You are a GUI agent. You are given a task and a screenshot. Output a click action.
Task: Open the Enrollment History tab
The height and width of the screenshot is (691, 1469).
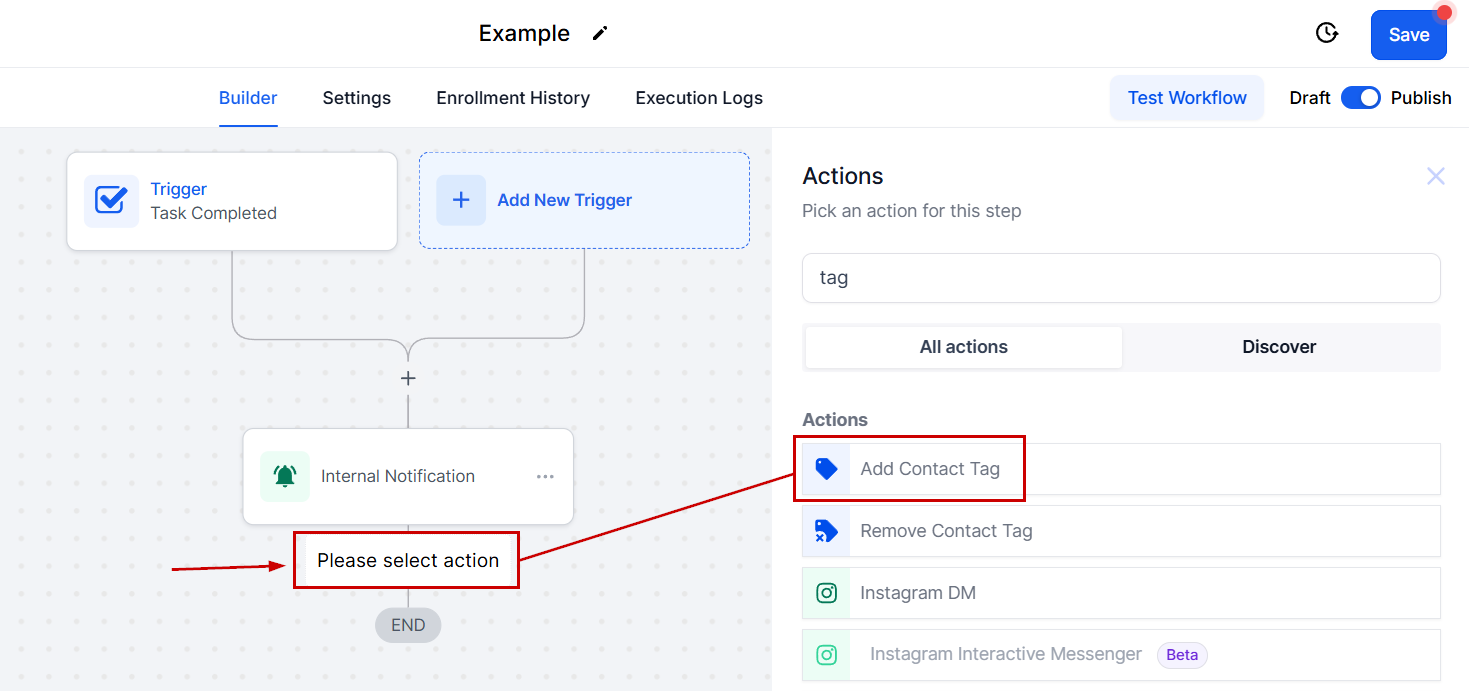coord(513,98)
